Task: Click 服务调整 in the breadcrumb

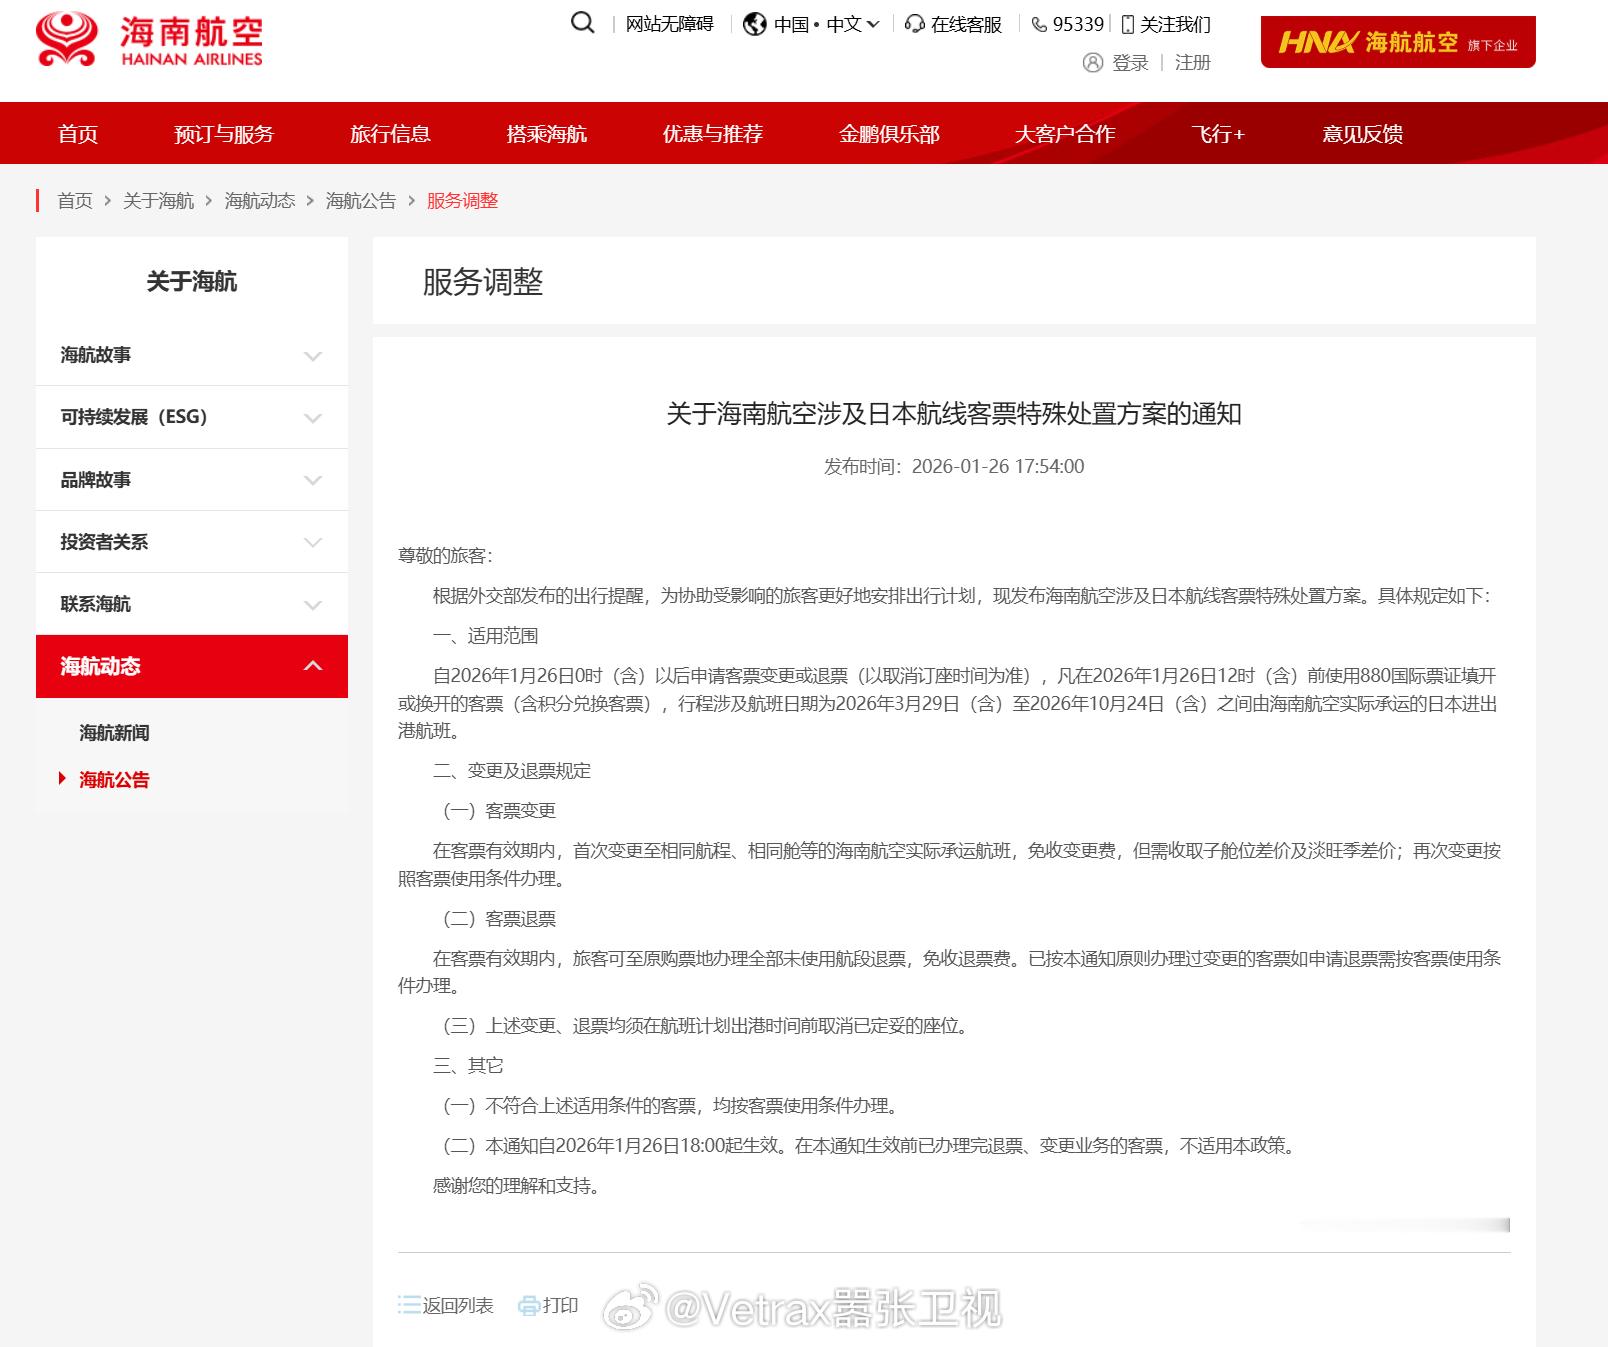Action: coord(462,201)
